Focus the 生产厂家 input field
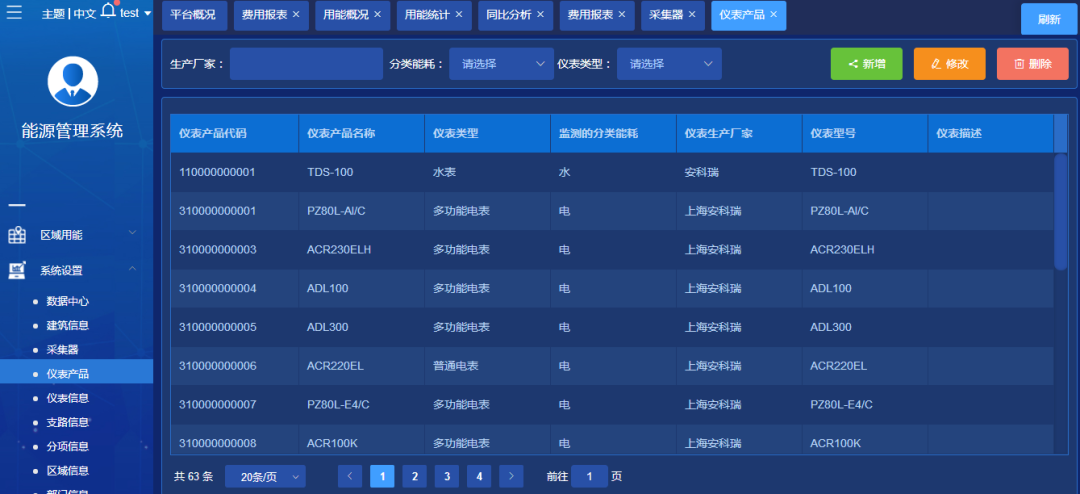The image size is (1080, 494). [307, 64]
